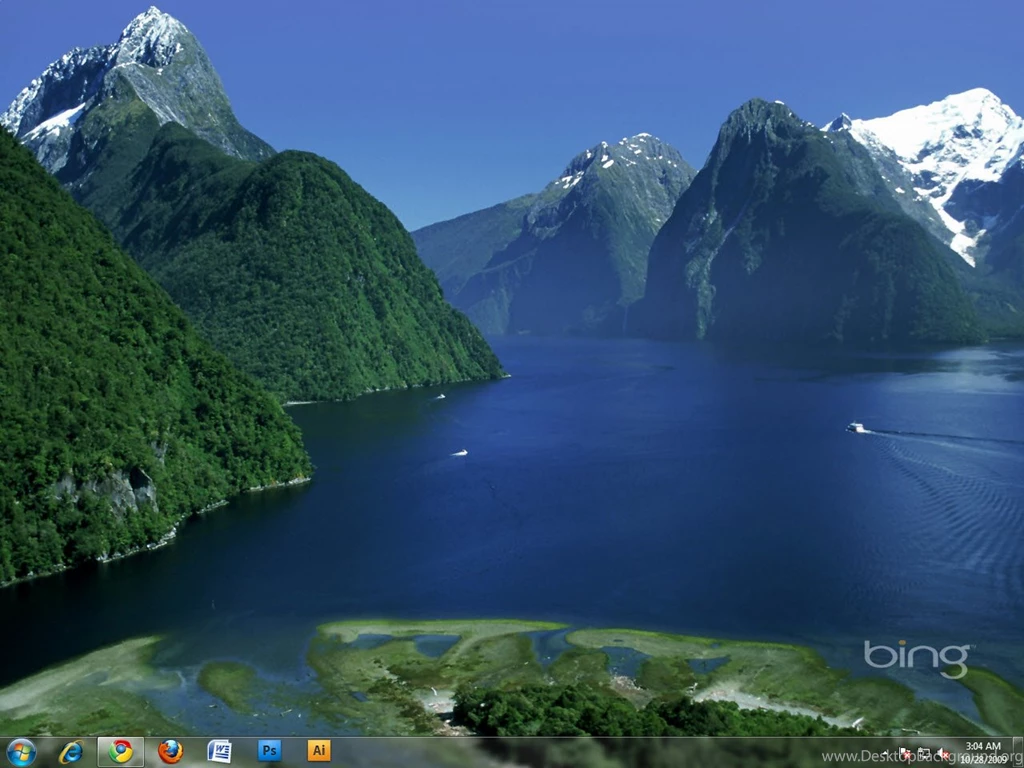This screenshot has height=768, width=1024.
Task: Expand hidden notification area icons
Action: (x=885, y=752)
